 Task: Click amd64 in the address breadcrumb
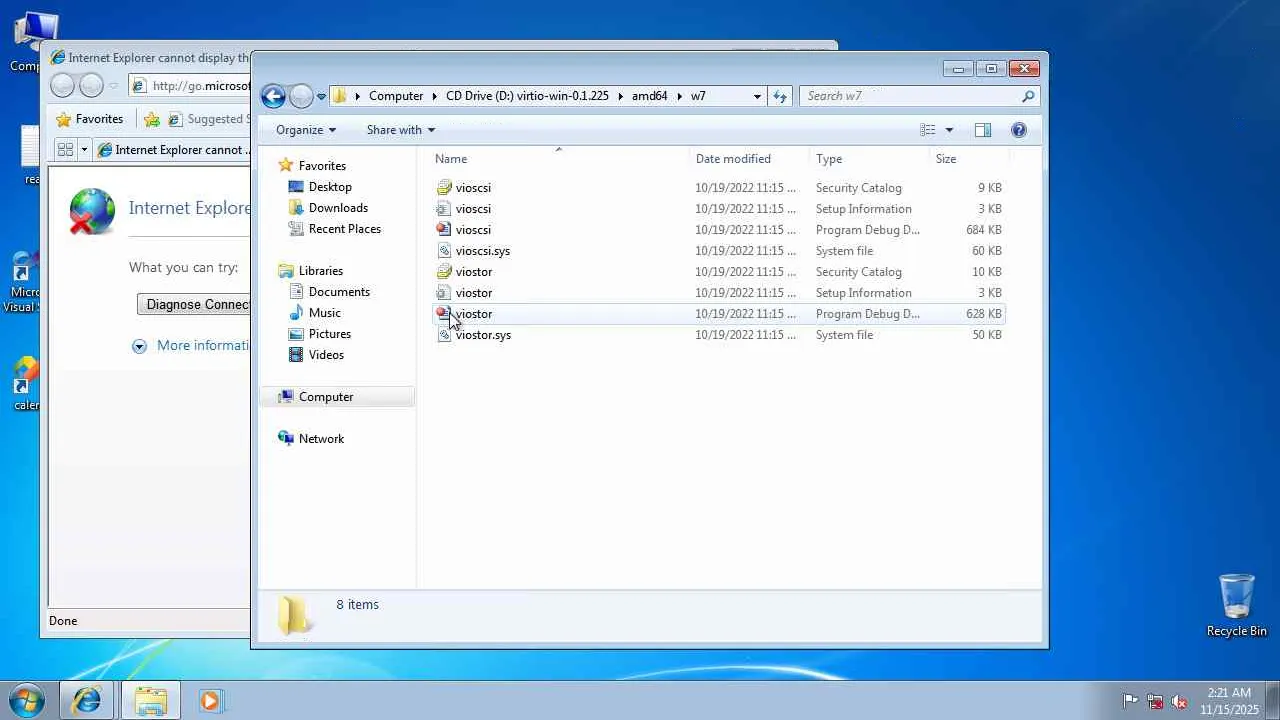tap(649, 96)
